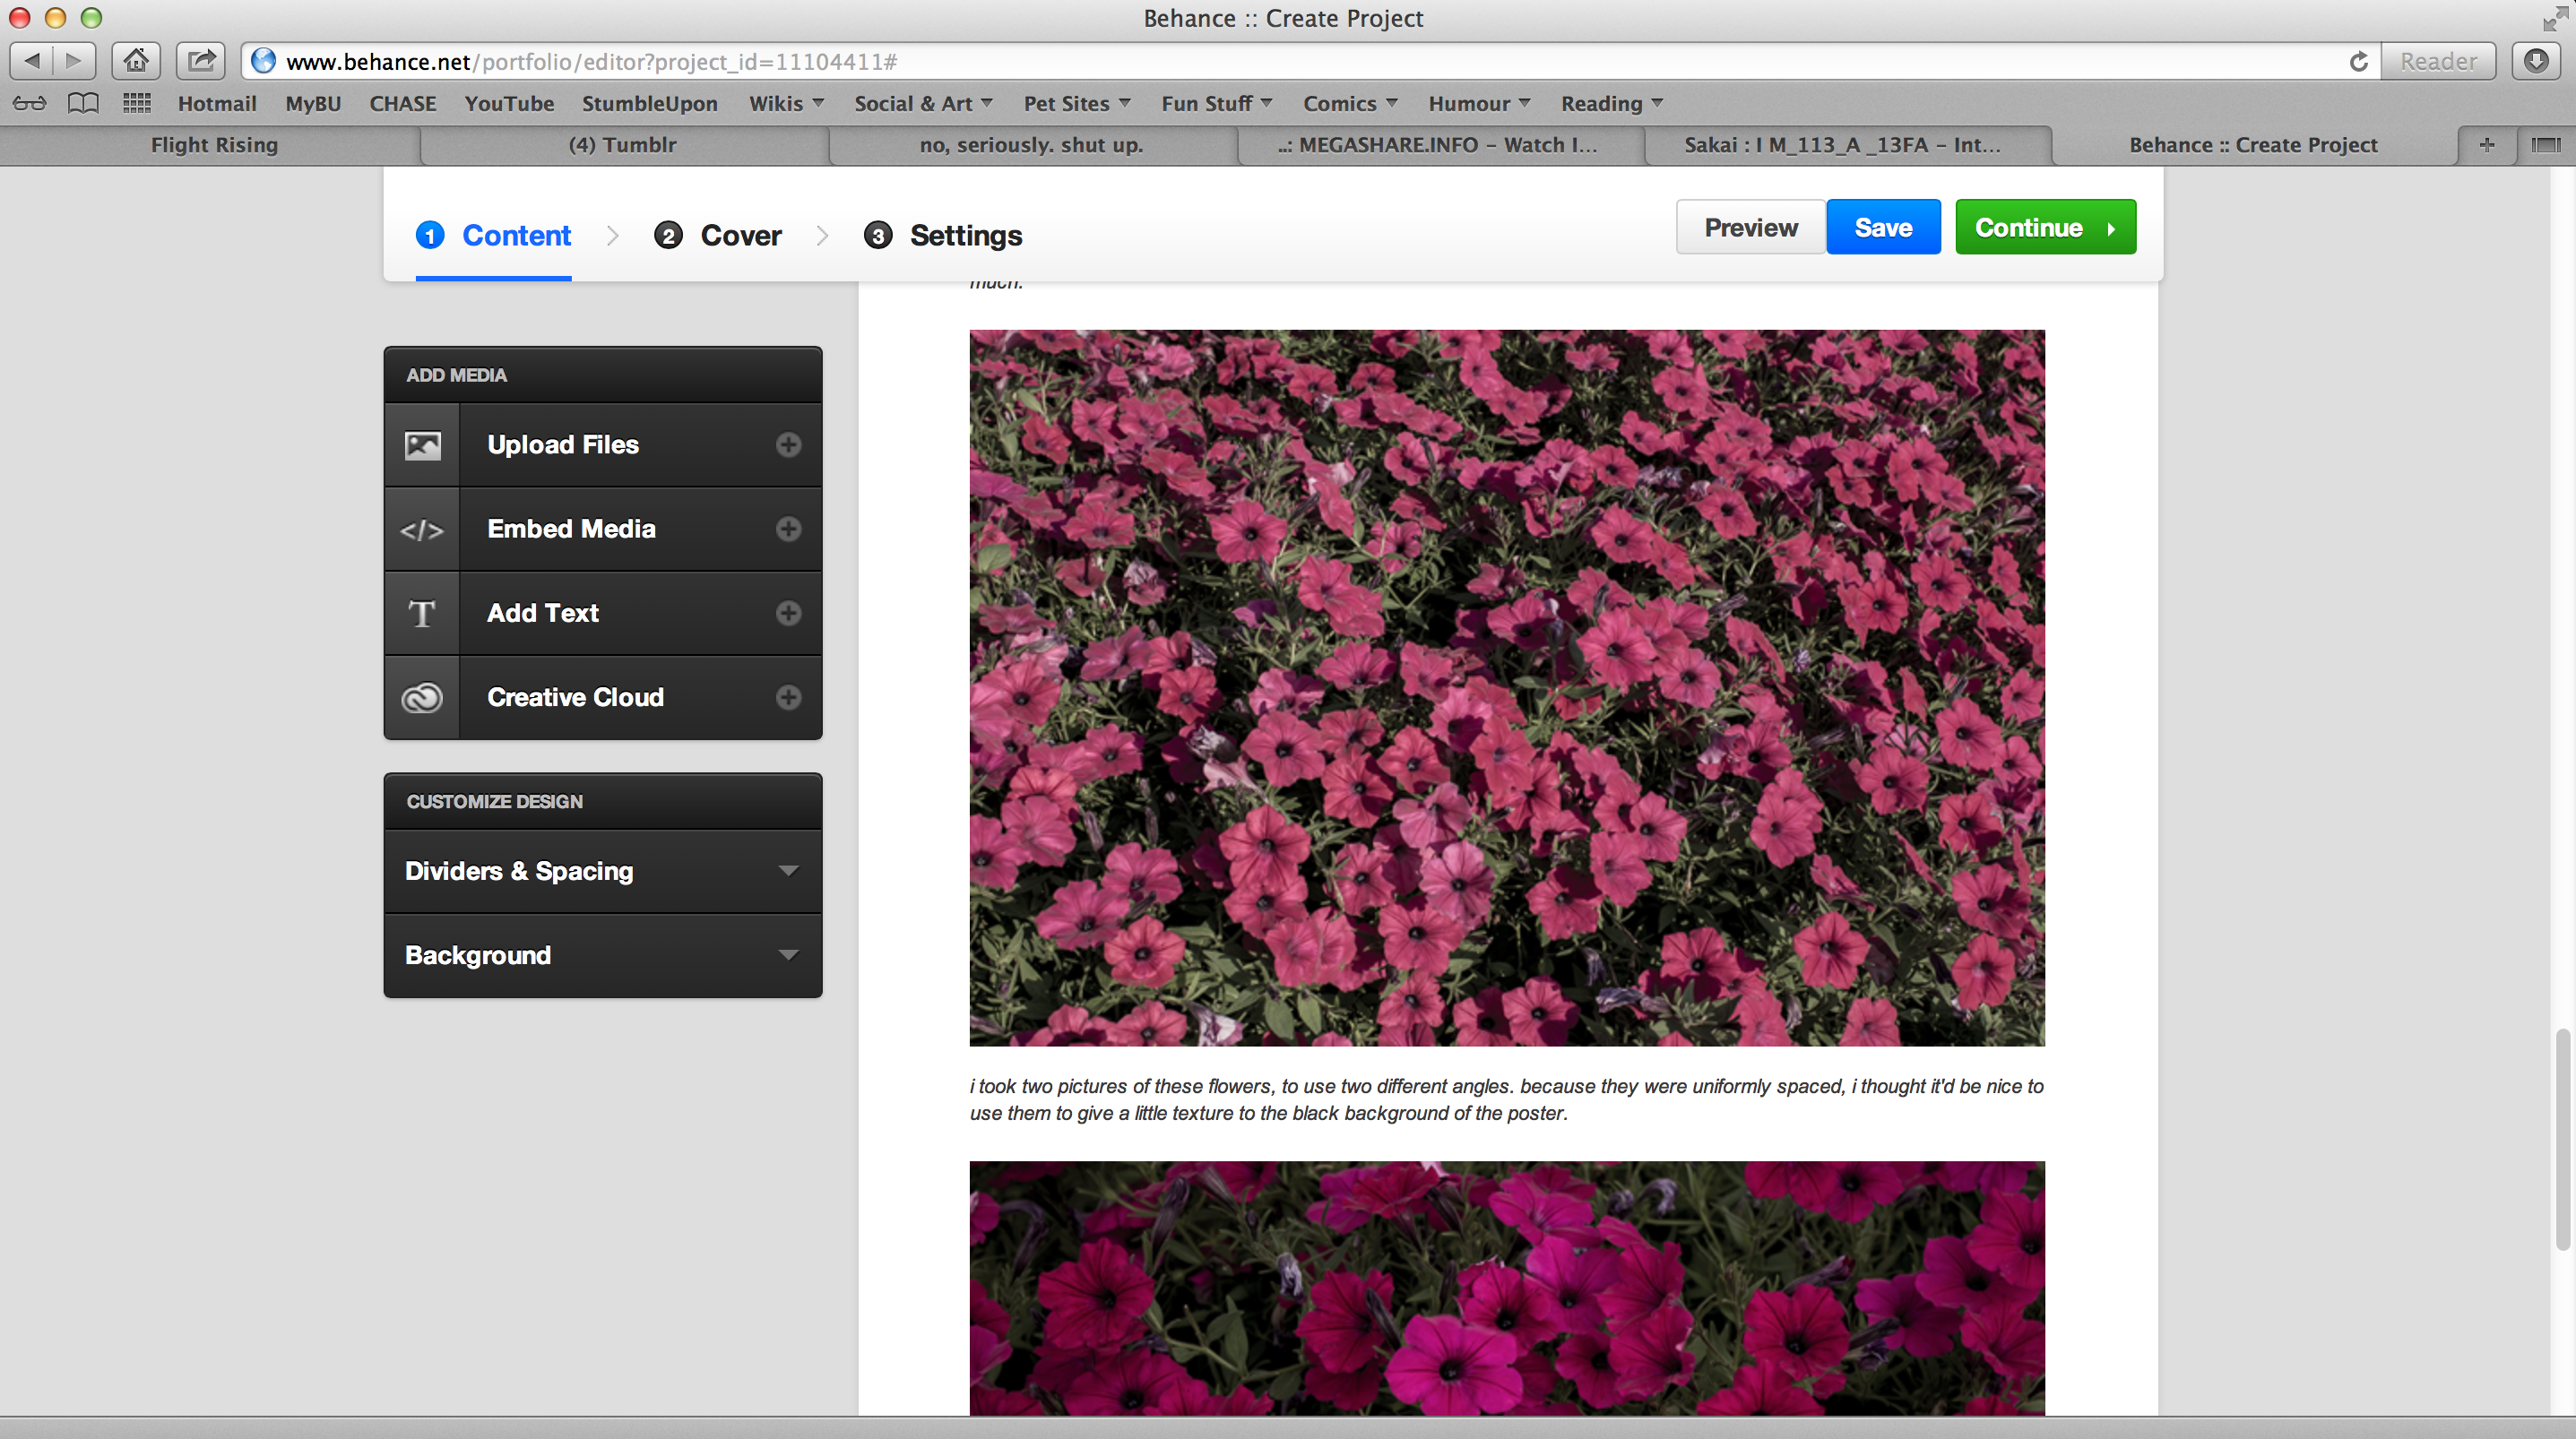Click the blue Save button
2576x1439 pixels.
coord(1883,227)
